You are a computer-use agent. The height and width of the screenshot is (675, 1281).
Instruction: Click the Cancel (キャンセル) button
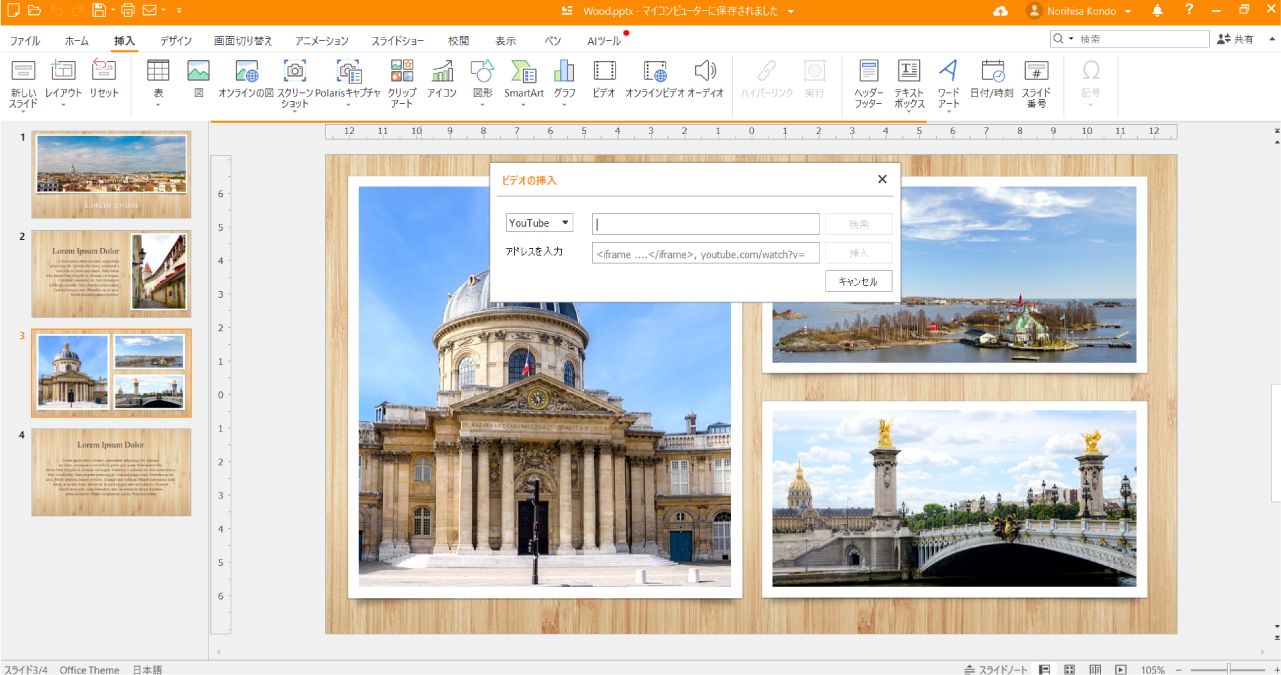click(x=858, y=282)
